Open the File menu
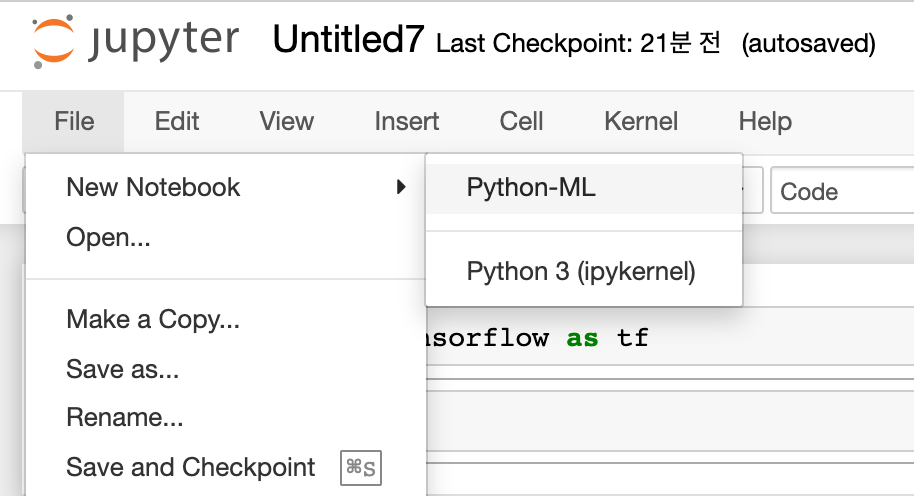The image size is (914, 496). [74, 121]
